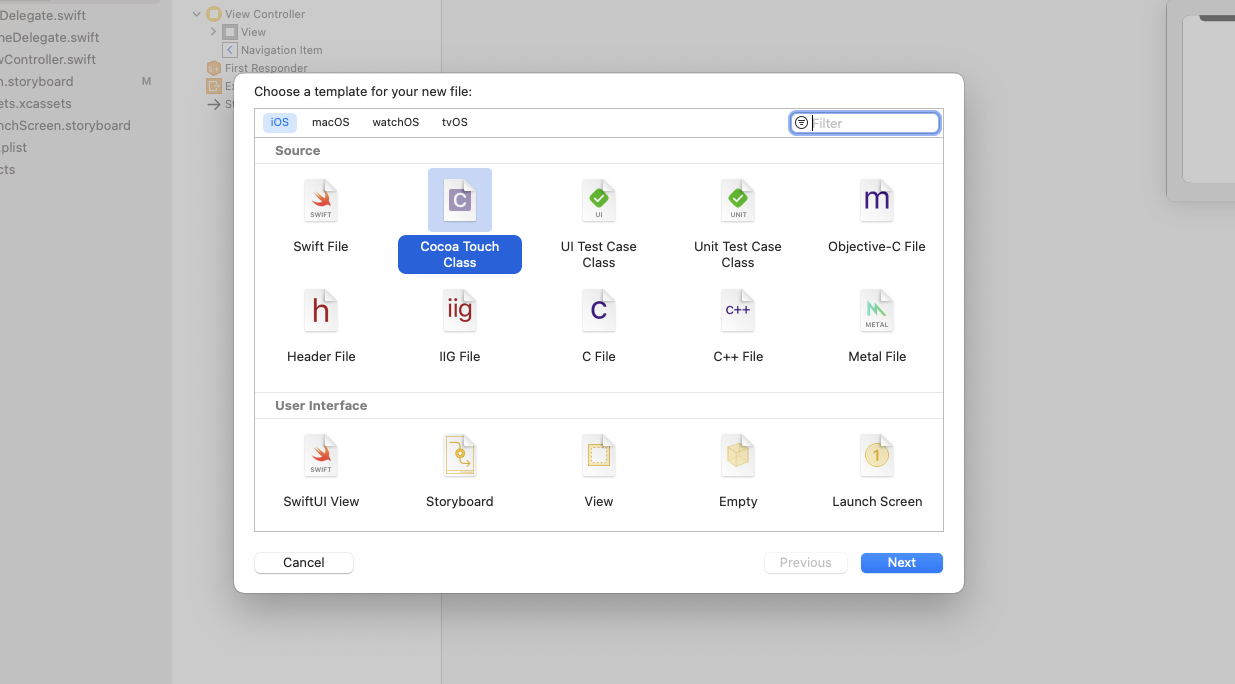The height and width of the screenshot is (684, 1235).
Task: Click the First Responder icon in outline
Action: click(x=213, y=68)
